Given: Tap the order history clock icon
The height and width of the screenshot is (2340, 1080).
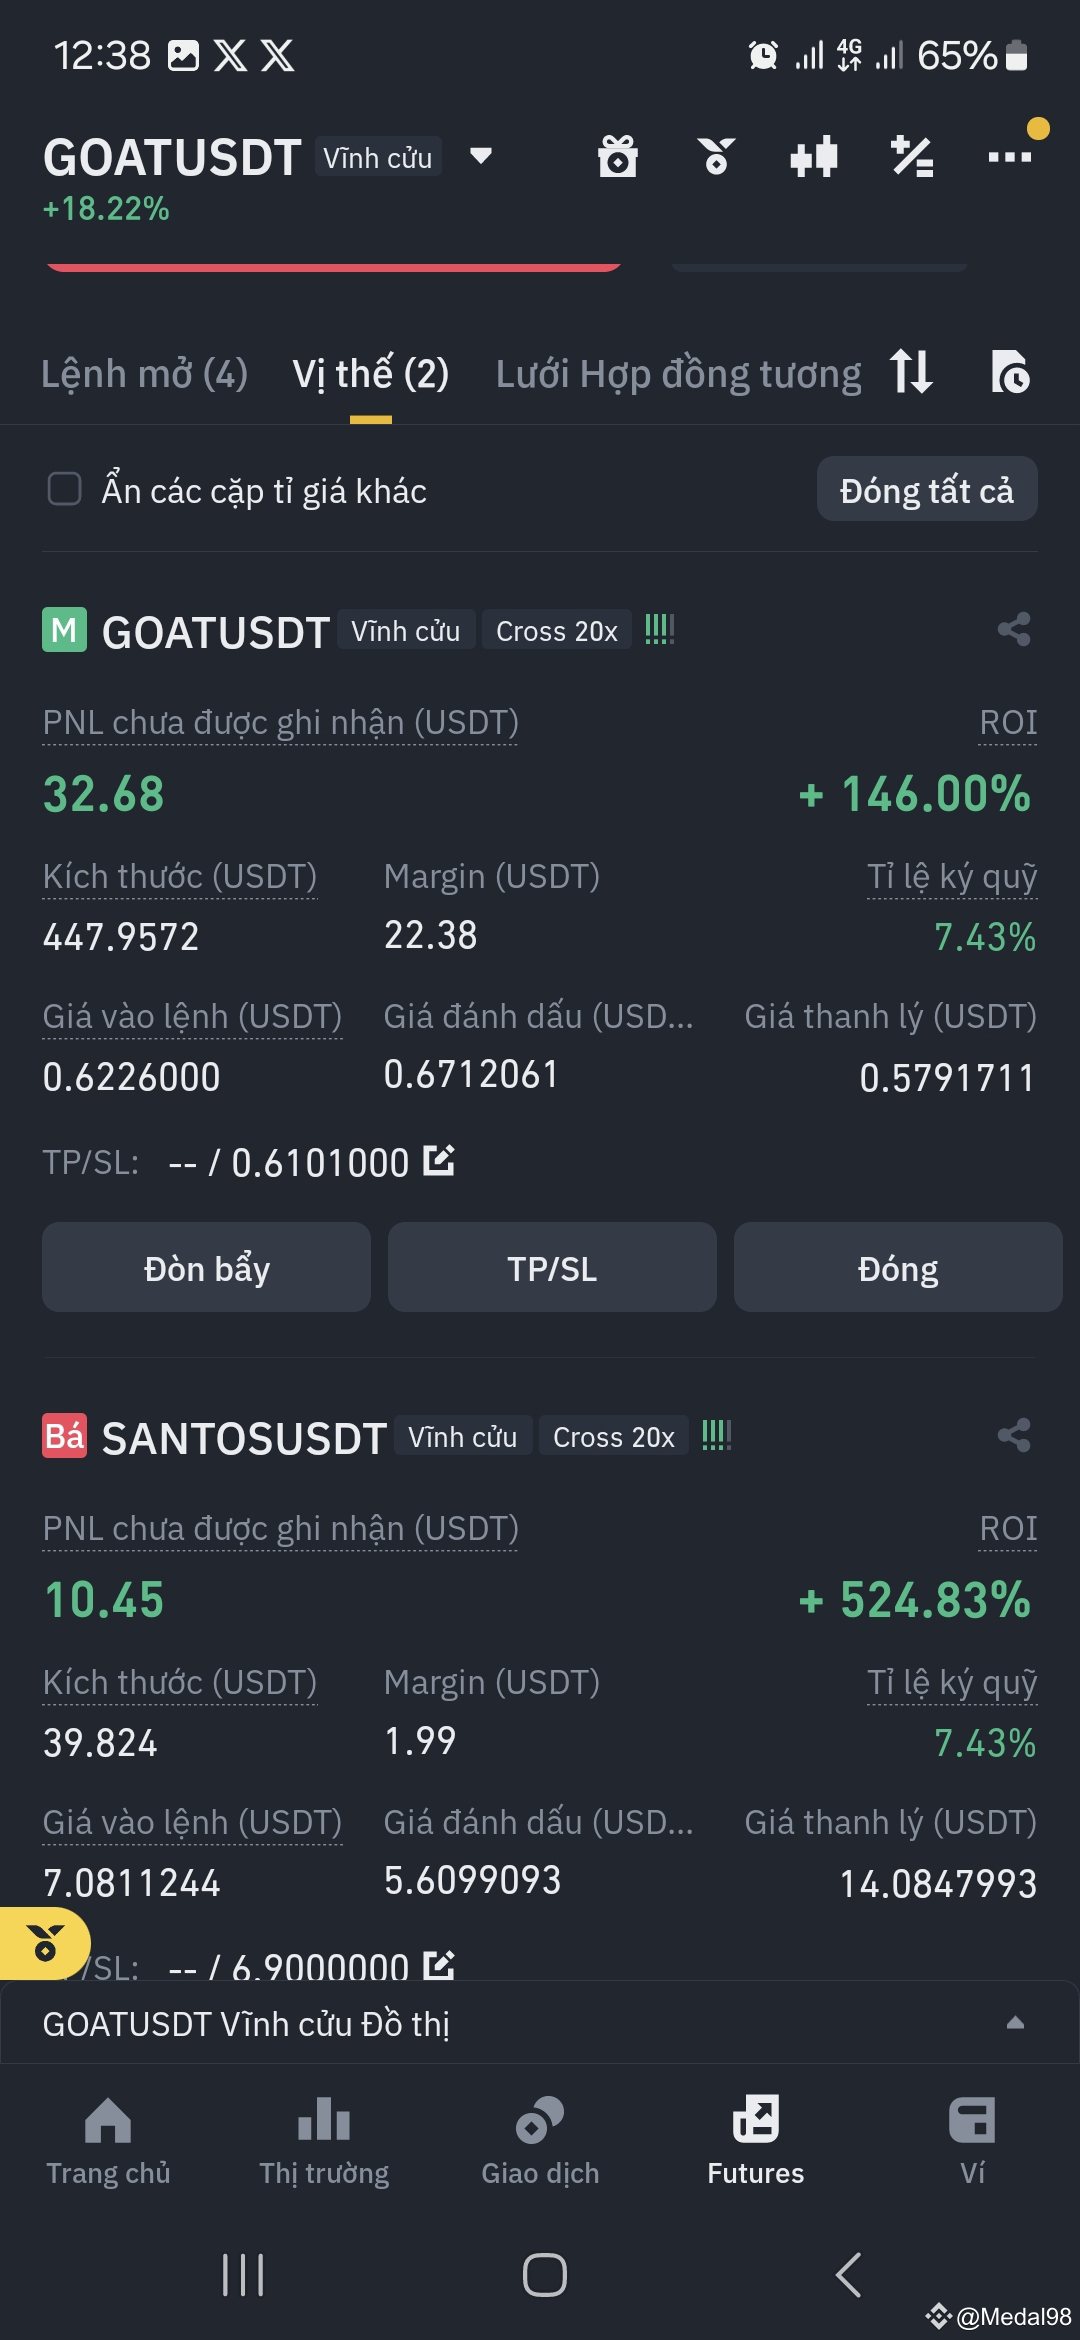Looking at the screenshot, I should [x=1010, y=372].
